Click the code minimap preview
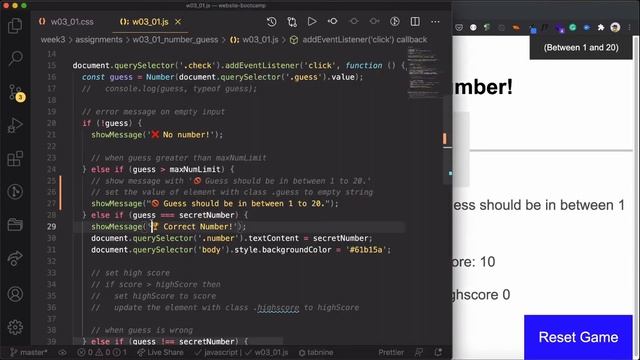This screenshot has width=640, height=360. point(423,73)
